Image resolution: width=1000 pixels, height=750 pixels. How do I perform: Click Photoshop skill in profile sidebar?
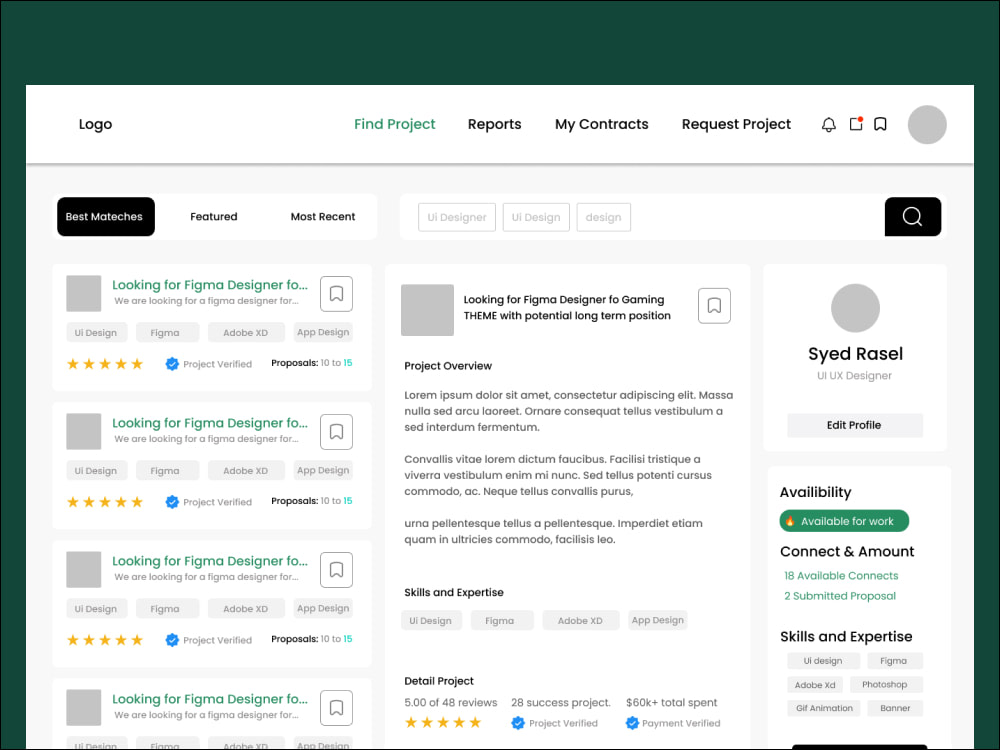point(886,684)
